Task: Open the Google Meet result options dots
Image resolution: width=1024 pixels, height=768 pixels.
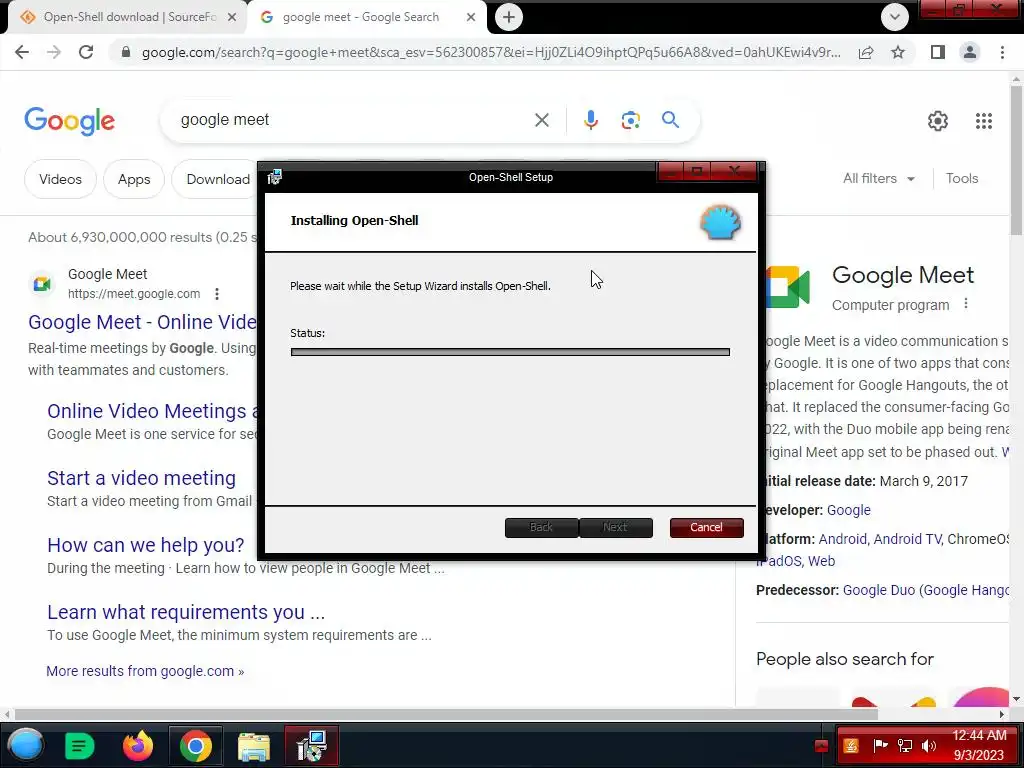Action: coord(217,294)
